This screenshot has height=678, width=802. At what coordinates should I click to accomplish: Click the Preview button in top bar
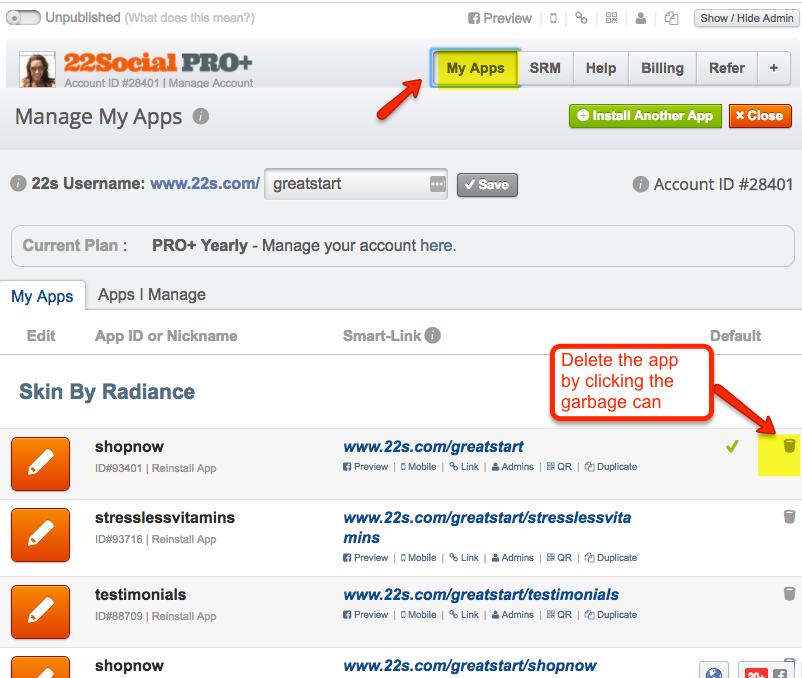500,18
